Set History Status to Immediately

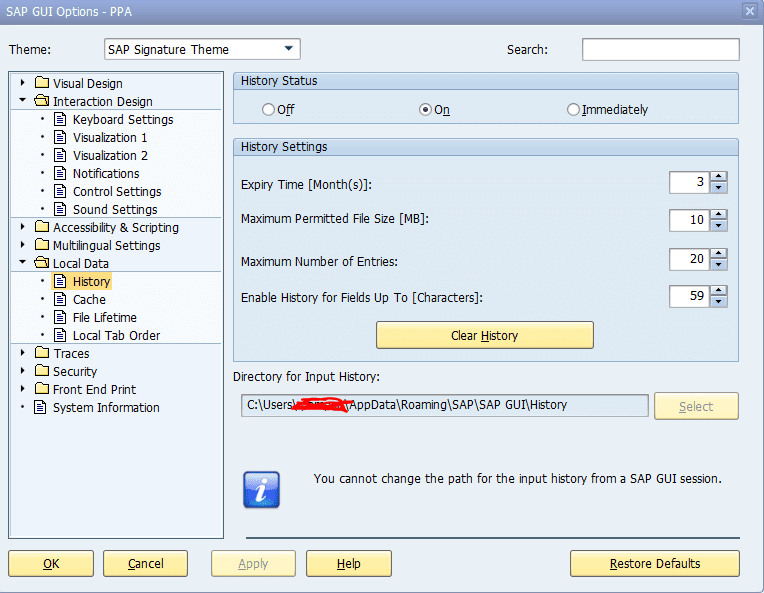[573, 110]
